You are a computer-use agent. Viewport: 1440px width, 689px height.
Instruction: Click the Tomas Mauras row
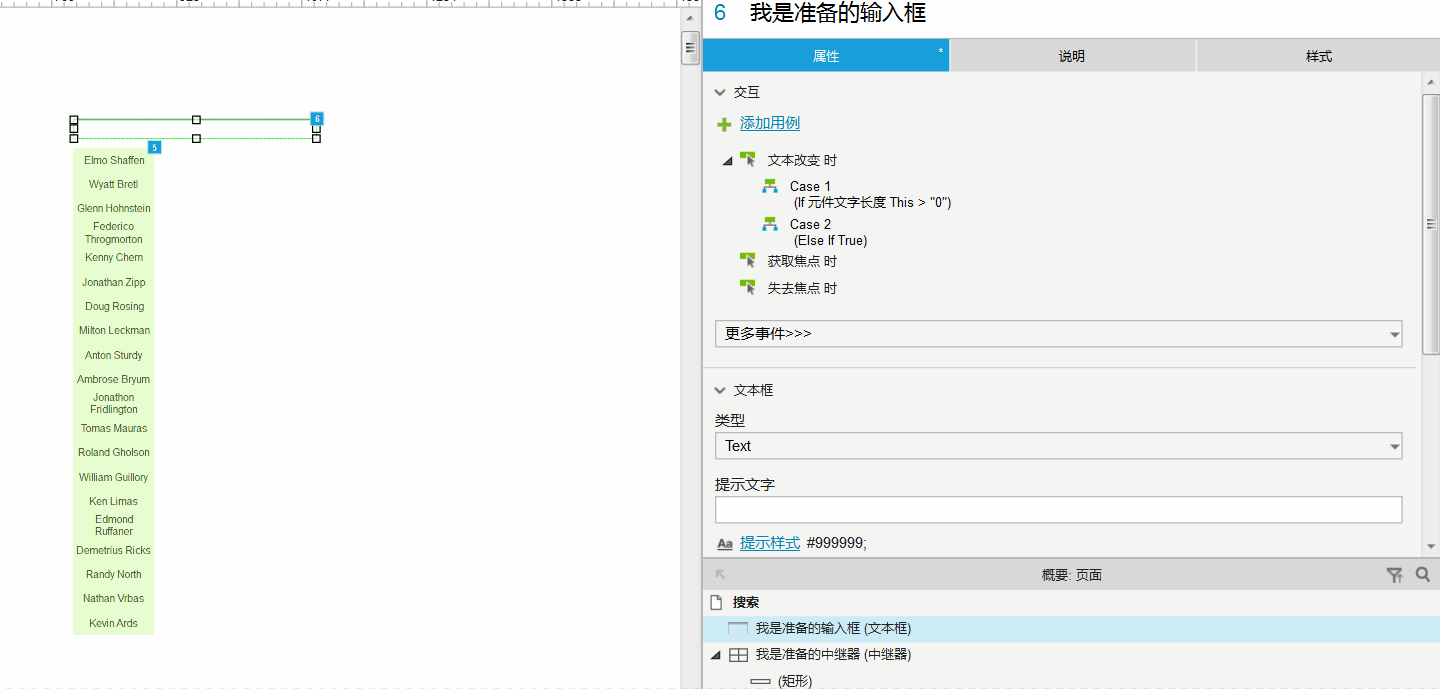coord(114,428)
